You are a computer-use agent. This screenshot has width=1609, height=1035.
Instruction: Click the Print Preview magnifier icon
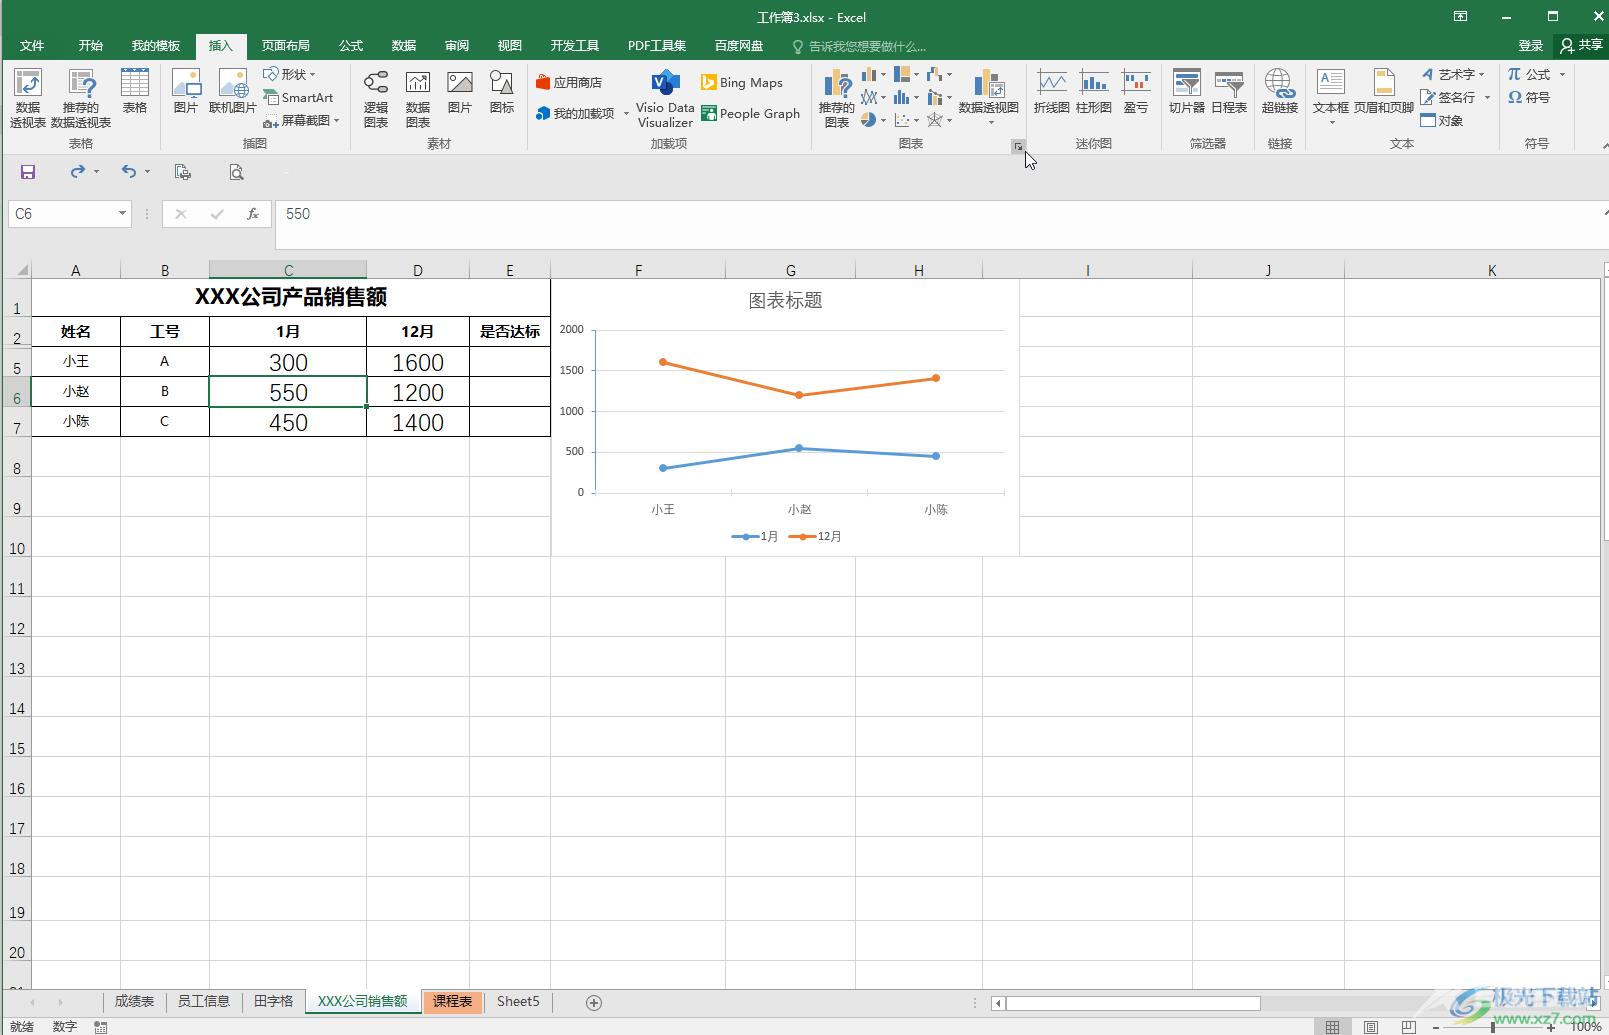[236, 172]
